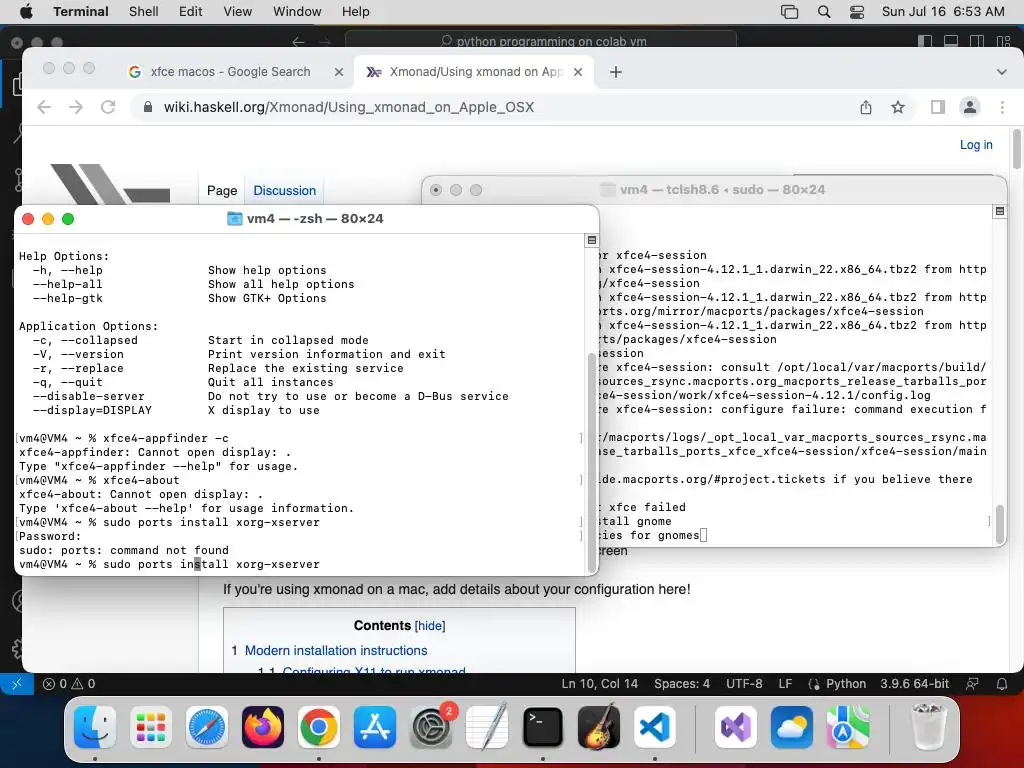Viewport: 1024px width, 768px height.
Task: Click the Python language mode in the status bar
Action: tap(846, 684)
